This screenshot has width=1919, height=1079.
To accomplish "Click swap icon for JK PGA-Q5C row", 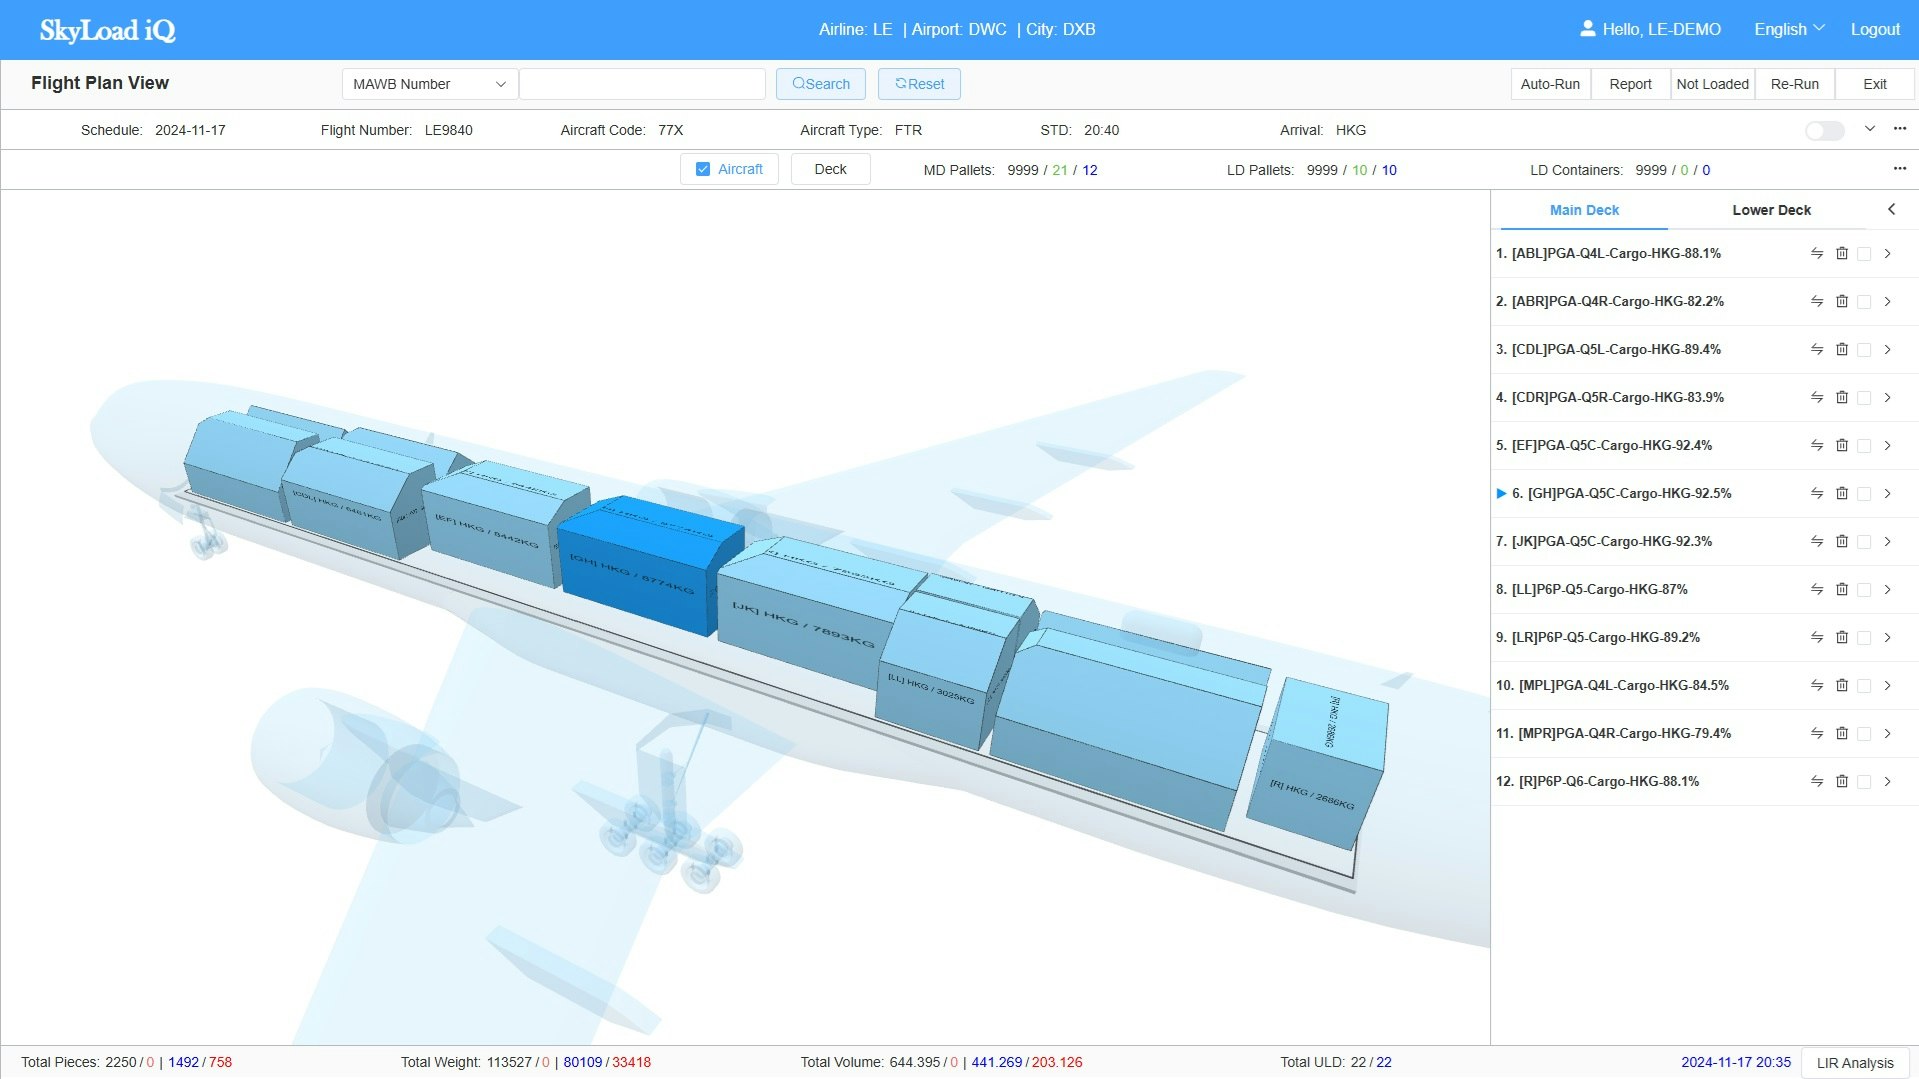I will (1817, 542).
